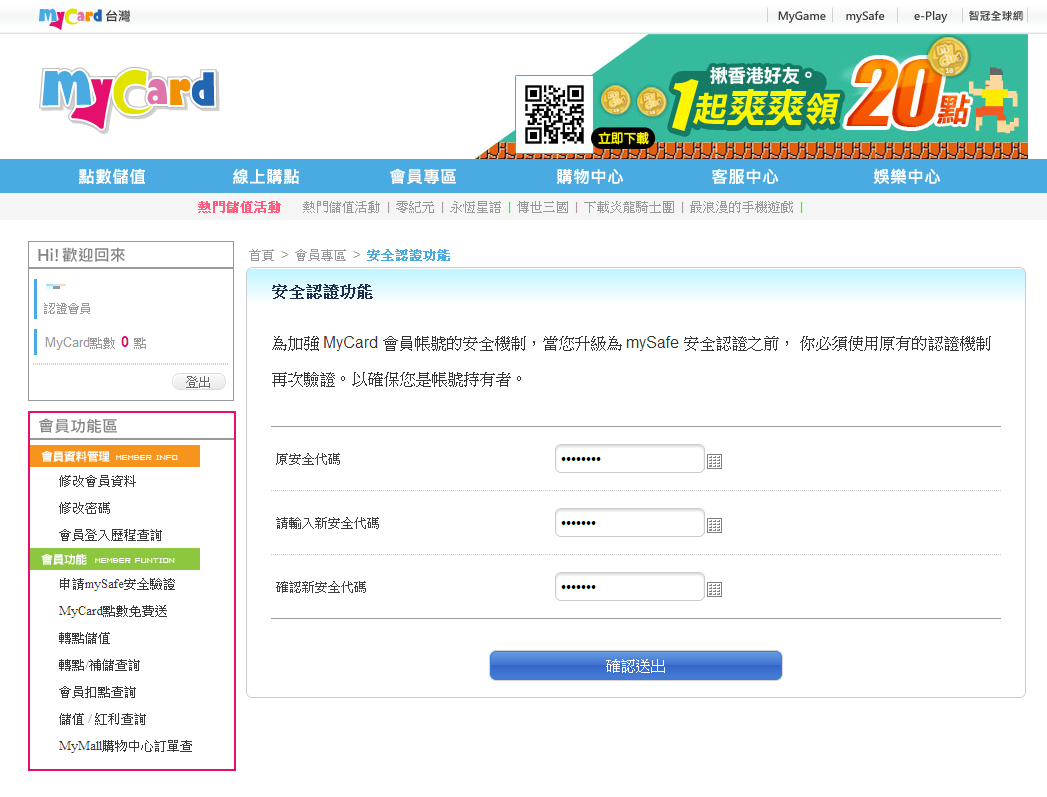This screenshot has height=797, width=1047.
Task: Focus the 原安全代碼 password field
Action: click(x=630, y=459)
